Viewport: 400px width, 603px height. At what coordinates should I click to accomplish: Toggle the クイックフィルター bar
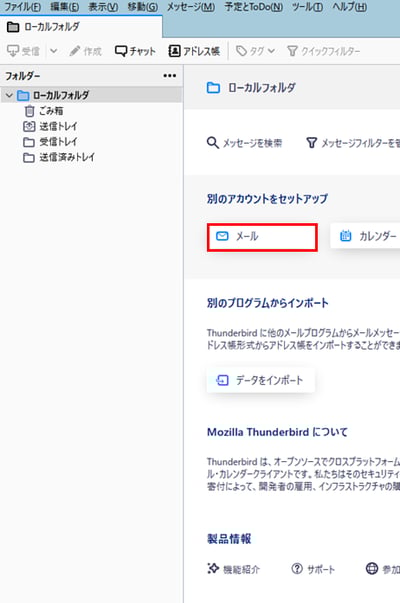click(x=323, y=51)
